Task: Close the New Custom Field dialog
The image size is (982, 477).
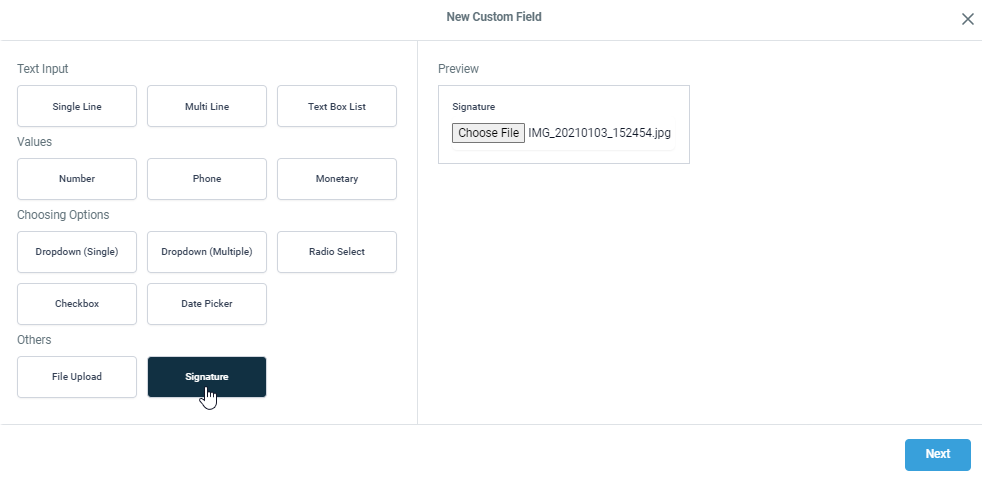Action: [967, 19]
